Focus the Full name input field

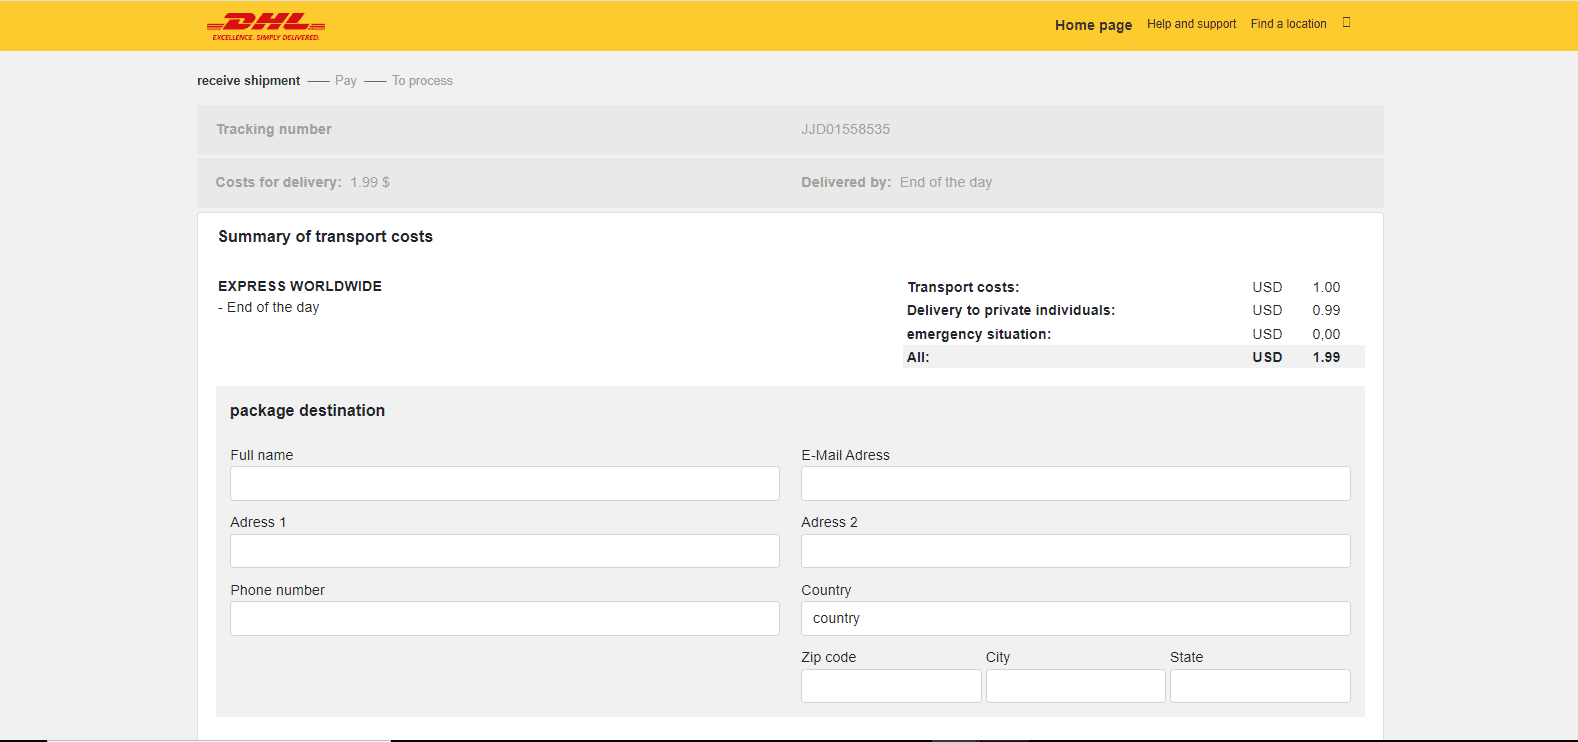pyautogui.click(x=504, y=484)
